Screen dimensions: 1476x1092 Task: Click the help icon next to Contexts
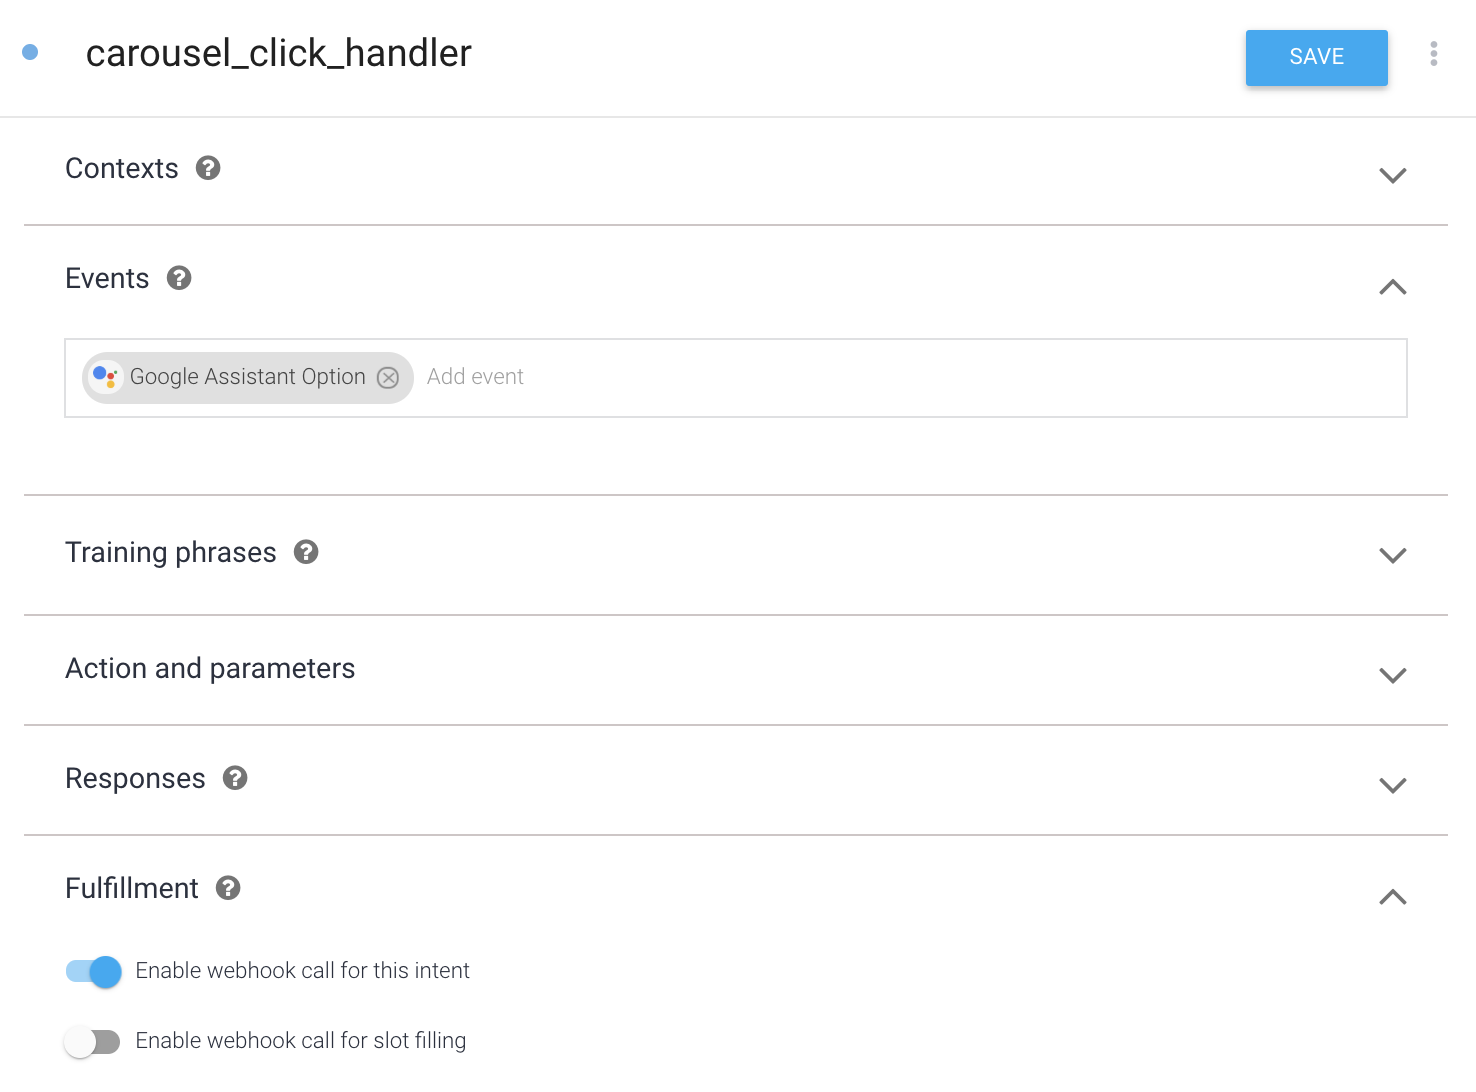[x=208, y=168]
